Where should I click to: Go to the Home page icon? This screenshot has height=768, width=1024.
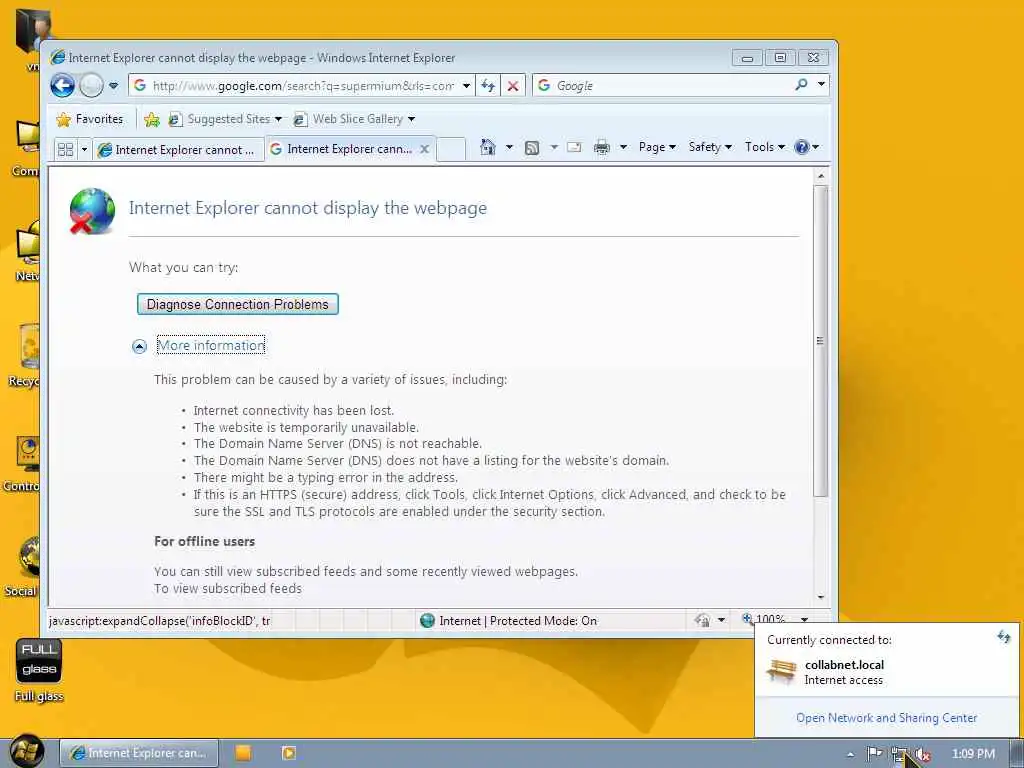point(487,147)
